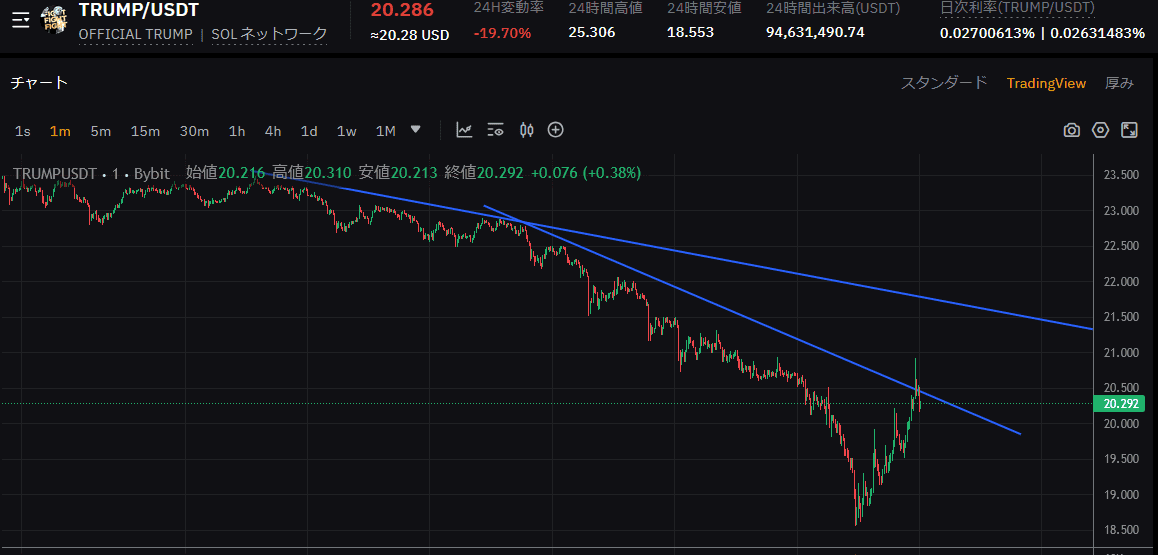Screen dimensions: 1158x555
Task: Choose the 1d timeframe
Action: (x=309, y=131)
